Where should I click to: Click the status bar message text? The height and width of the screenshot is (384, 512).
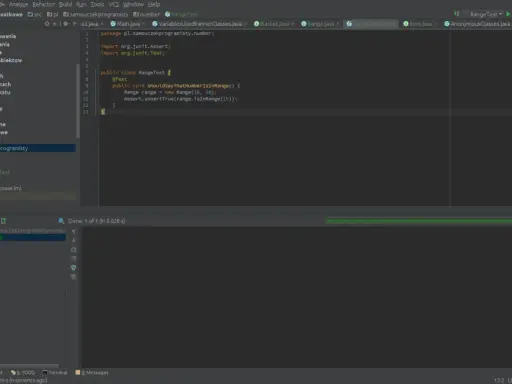click(x=24, y=380)
